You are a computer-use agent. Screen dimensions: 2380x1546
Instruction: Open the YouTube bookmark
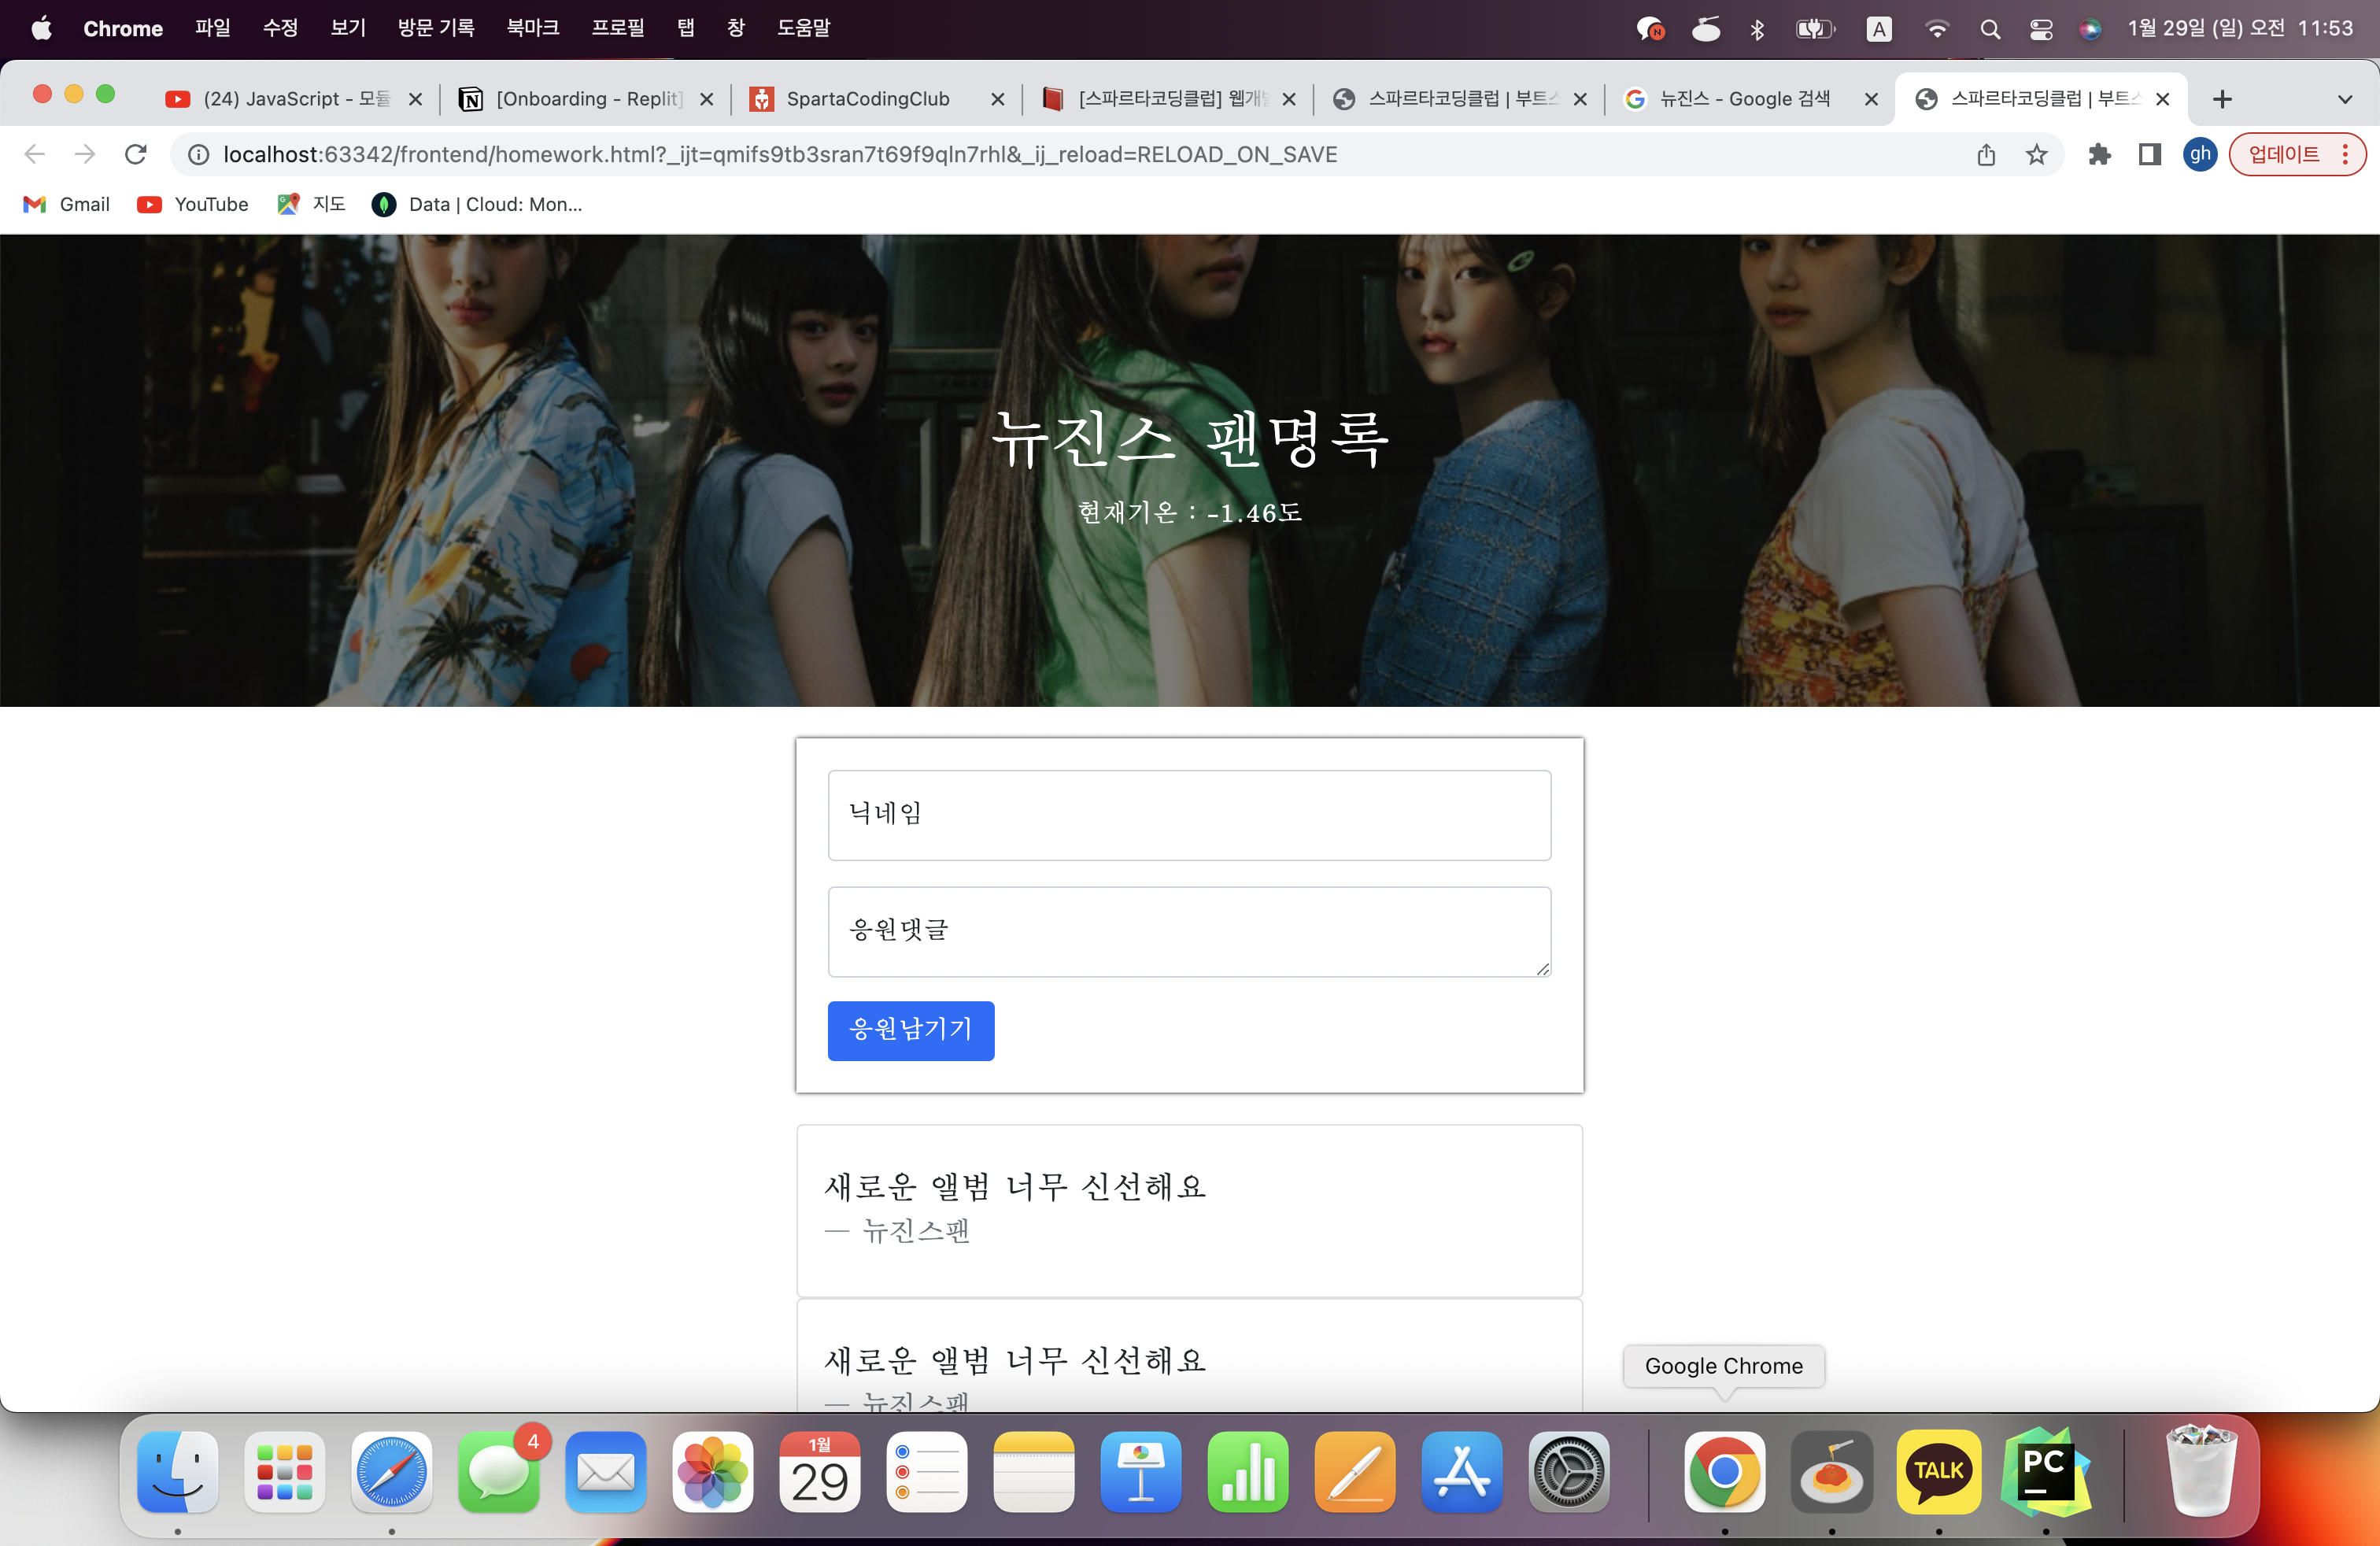[x=193, y=204]
